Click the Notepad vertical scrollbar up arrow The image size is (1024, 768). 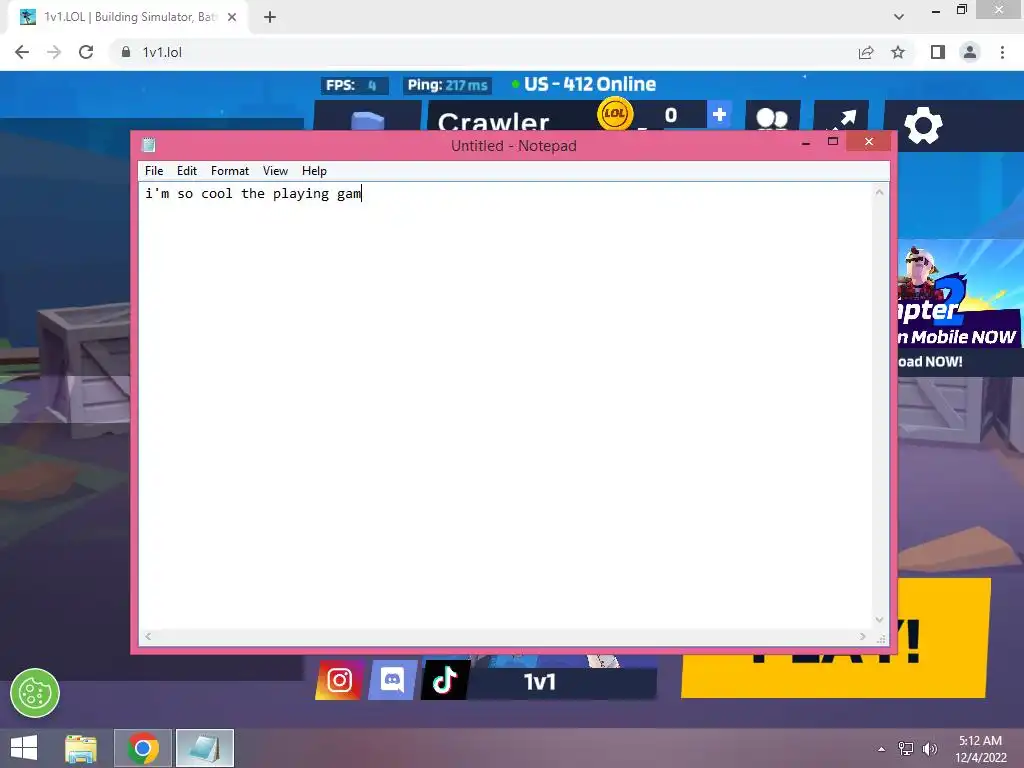(880, 192)
